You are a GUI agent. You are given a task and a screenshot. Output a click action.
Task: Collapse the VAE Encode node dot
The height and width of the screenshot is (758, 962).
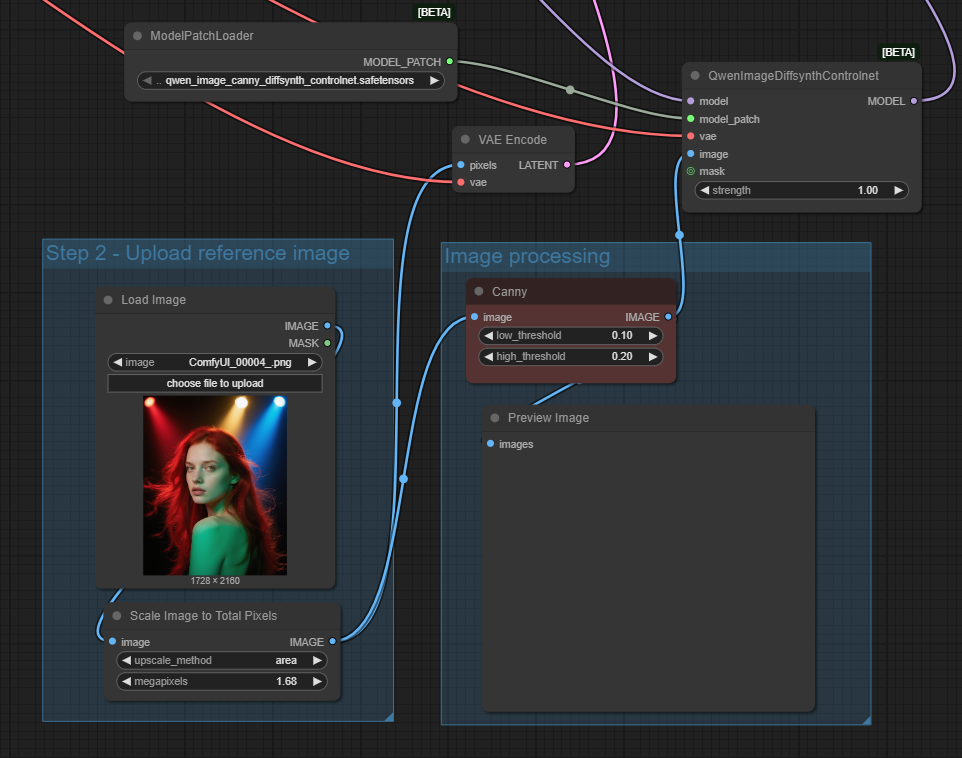tap(465, 139)
